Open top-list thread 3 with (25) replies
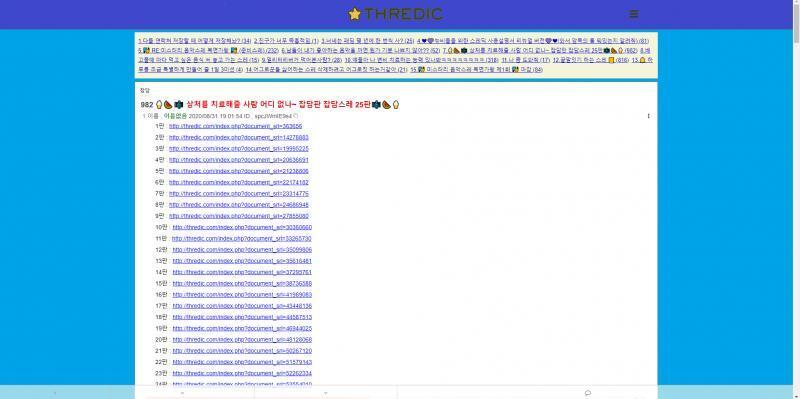The height and width of the screenshot is (399, 800). tap(367, 40)
